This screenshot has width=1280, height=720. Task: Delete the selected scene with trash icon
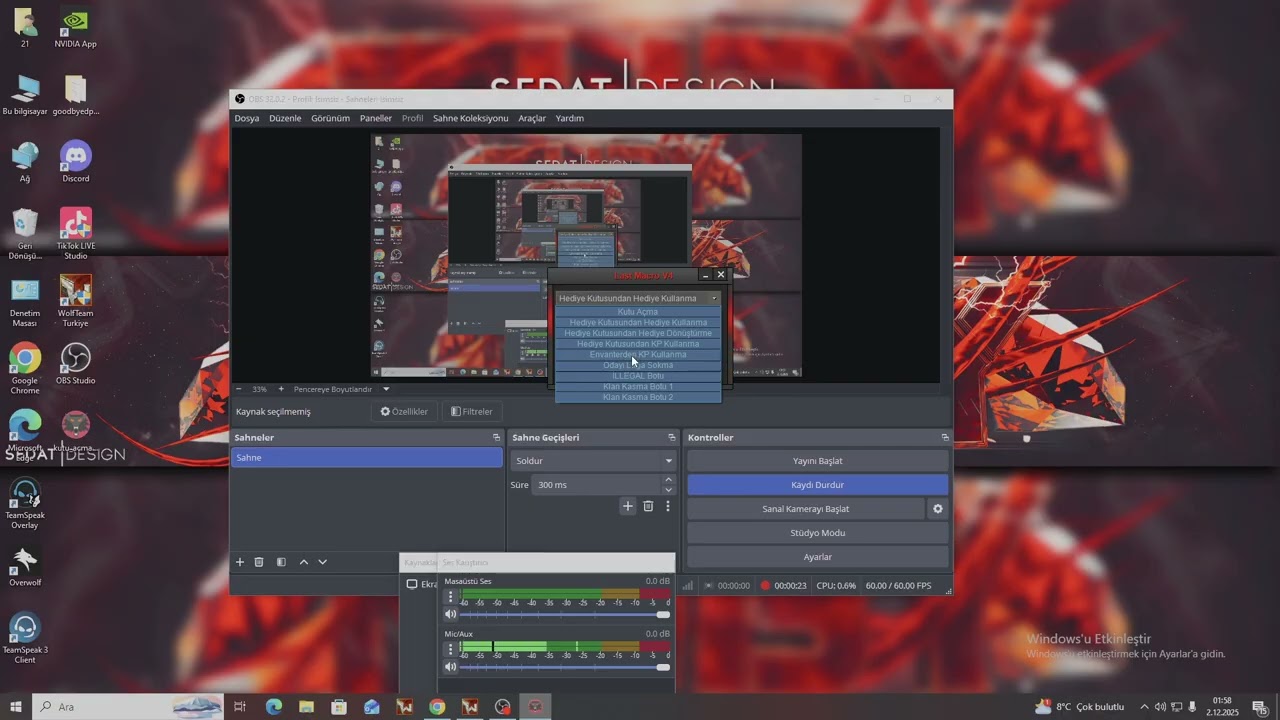[x=259, y=562]
